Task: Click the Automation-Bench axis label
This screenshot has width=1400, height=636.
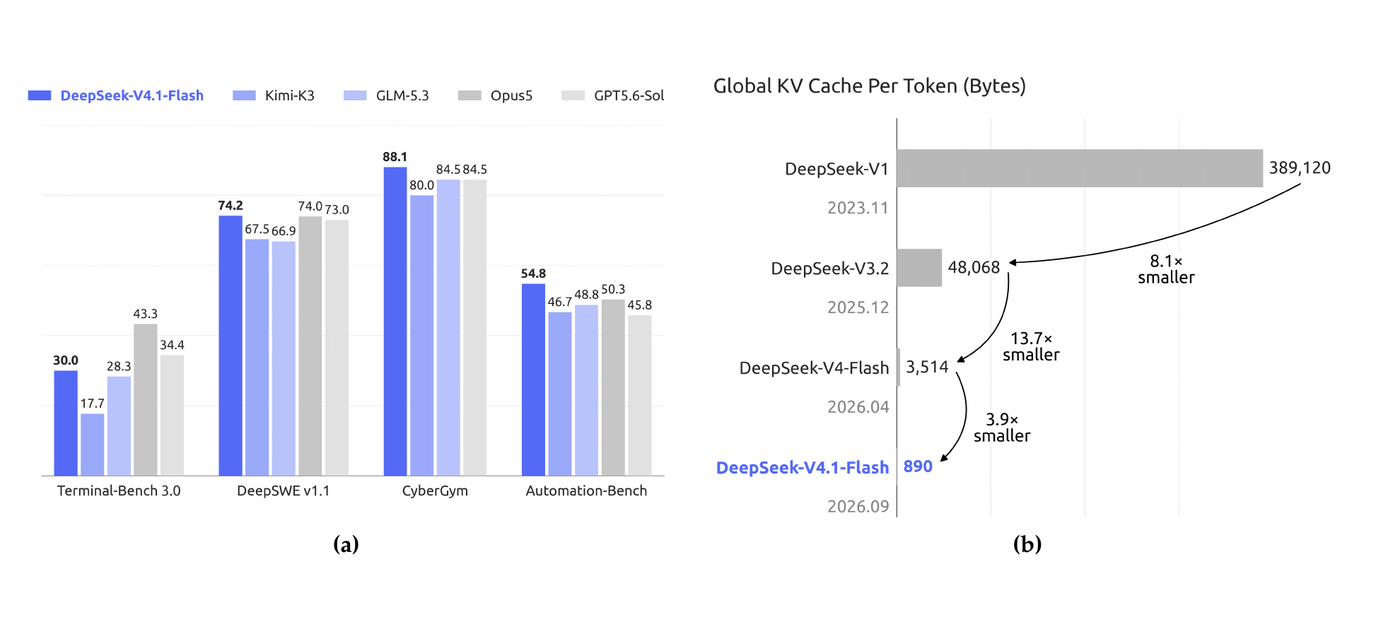Action: pos(586,491)
